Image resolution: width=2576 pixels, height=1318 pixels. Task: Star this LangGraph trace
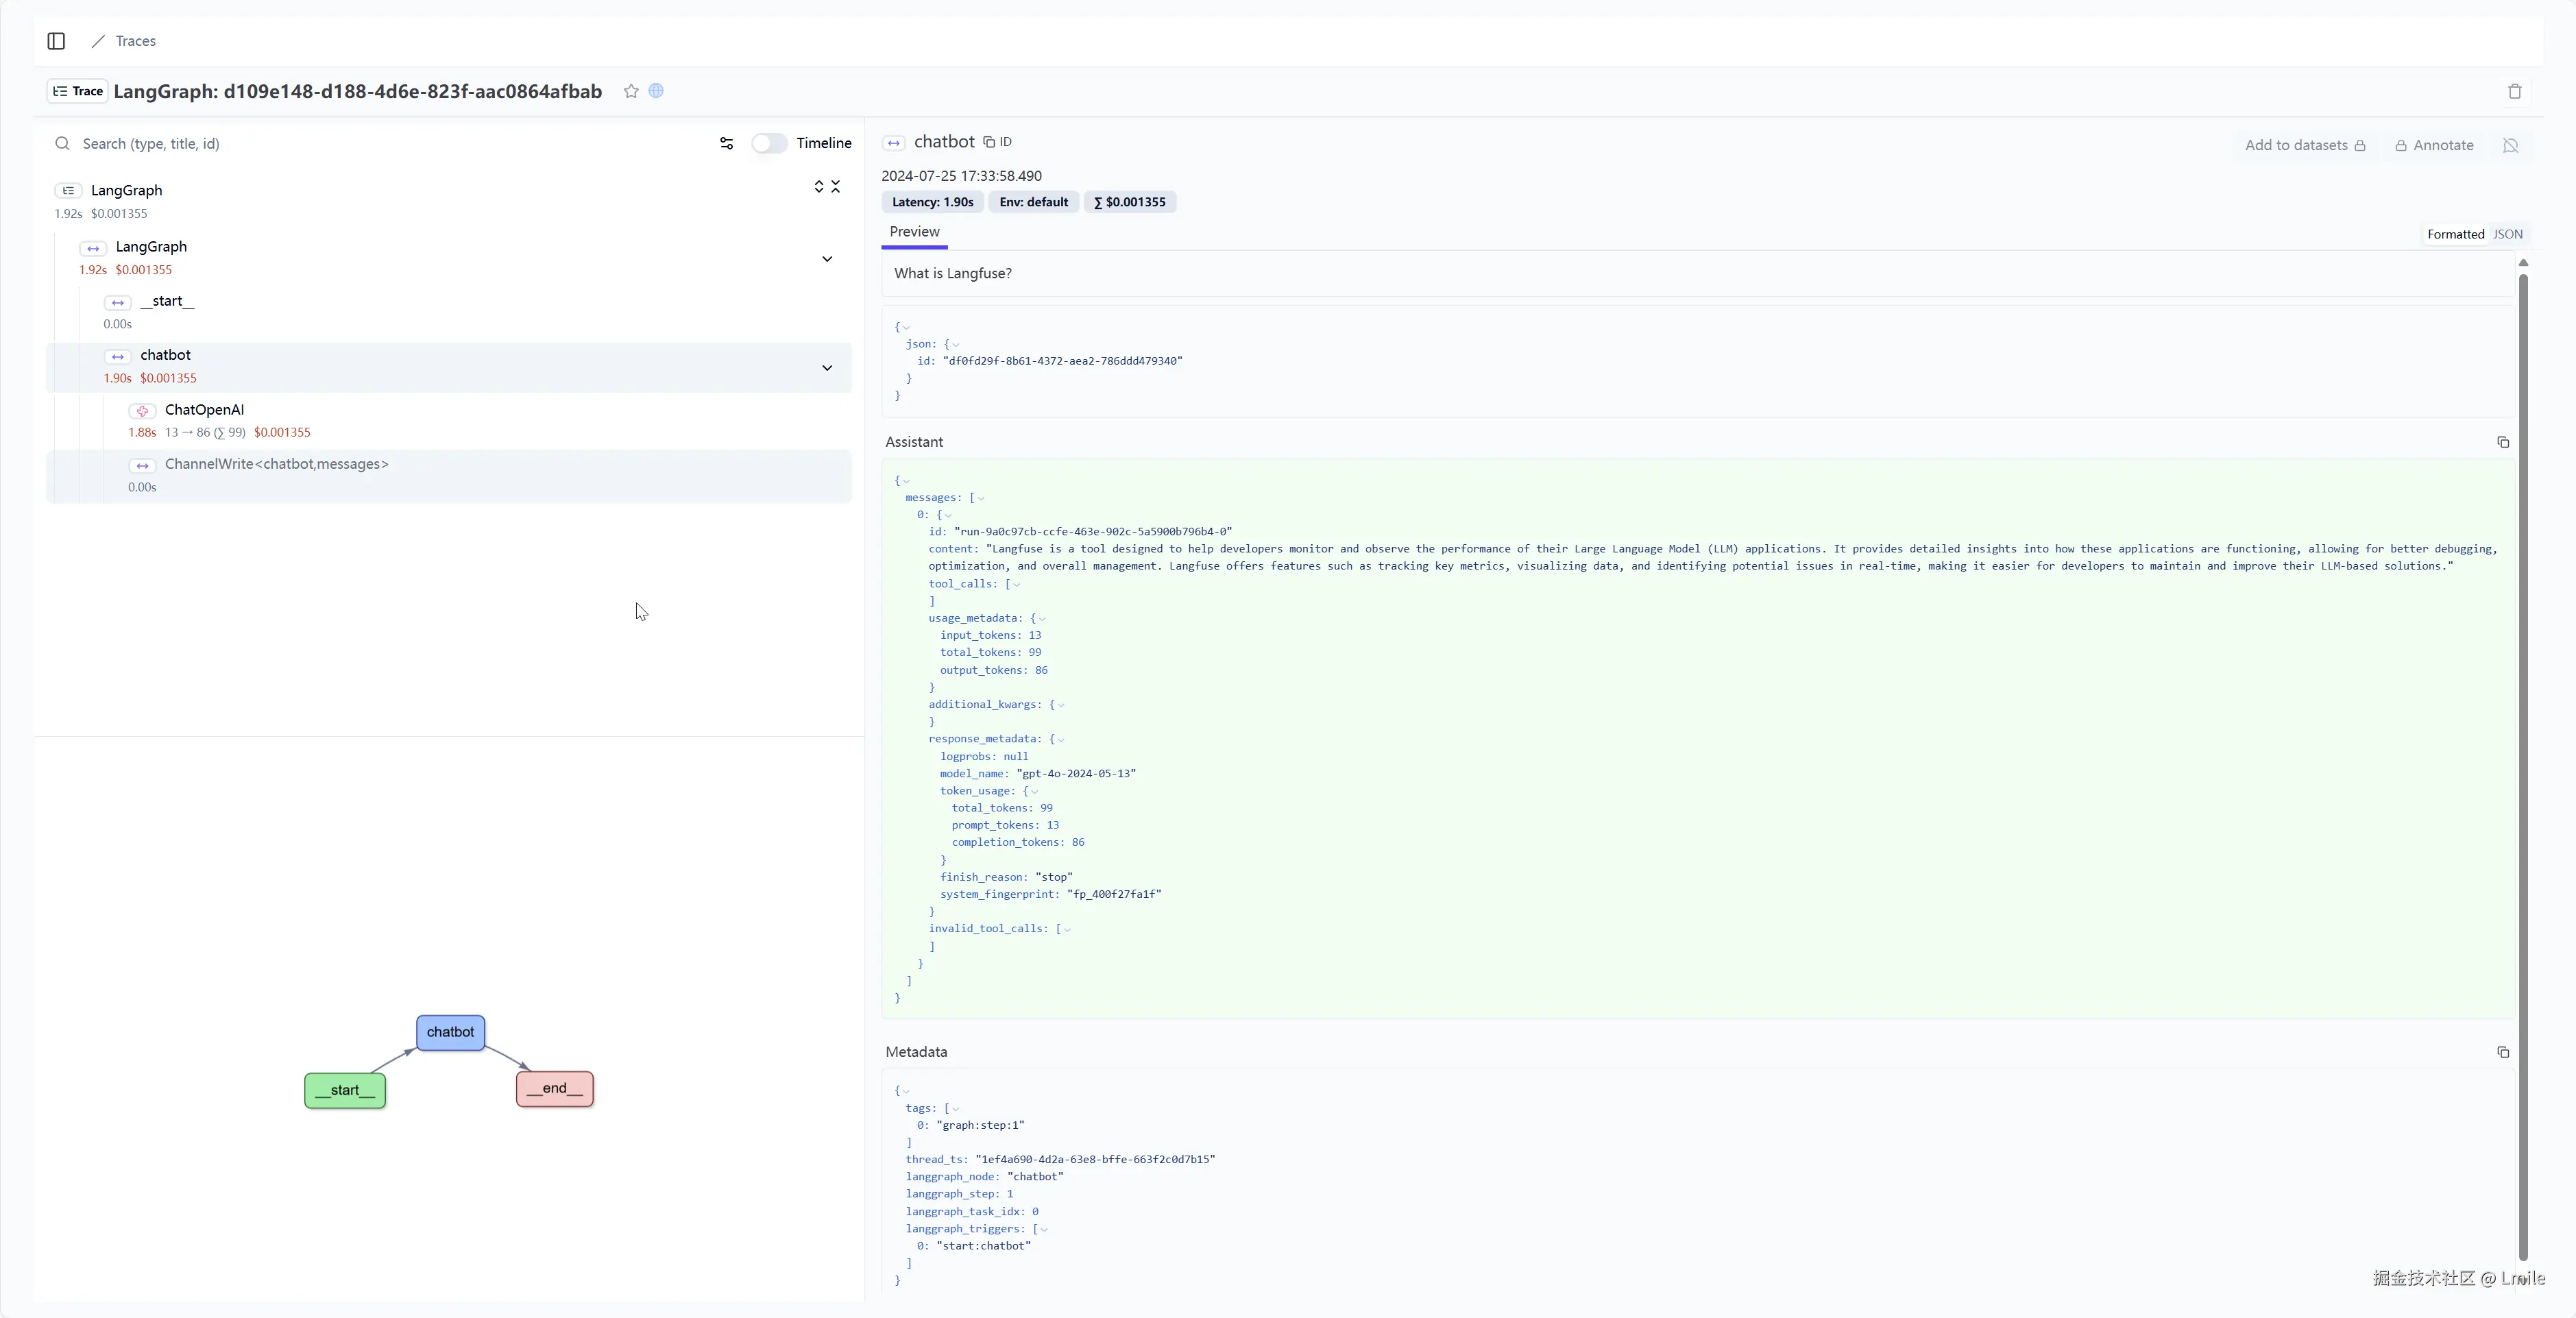631,91
